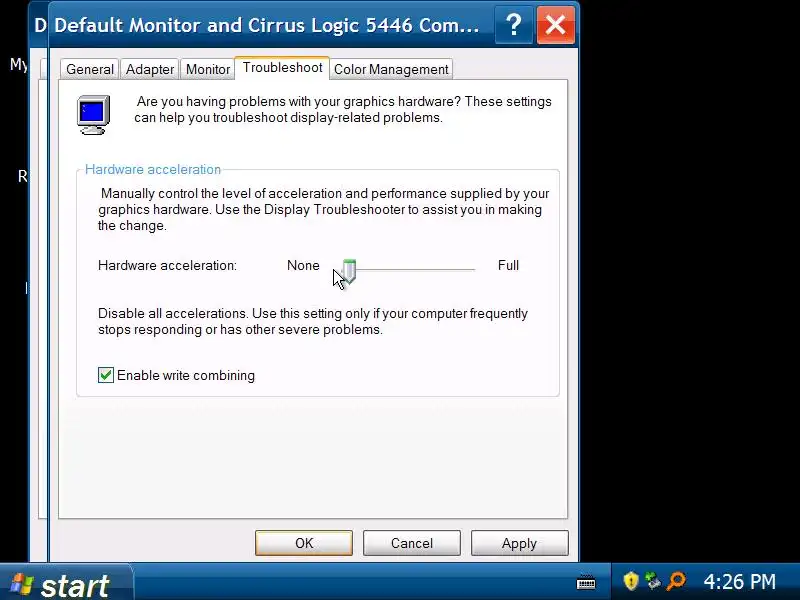This screenshot has height=600, width=800.
Task: Click the 4:26 PM taskbar clock
Action: (739, 581)
